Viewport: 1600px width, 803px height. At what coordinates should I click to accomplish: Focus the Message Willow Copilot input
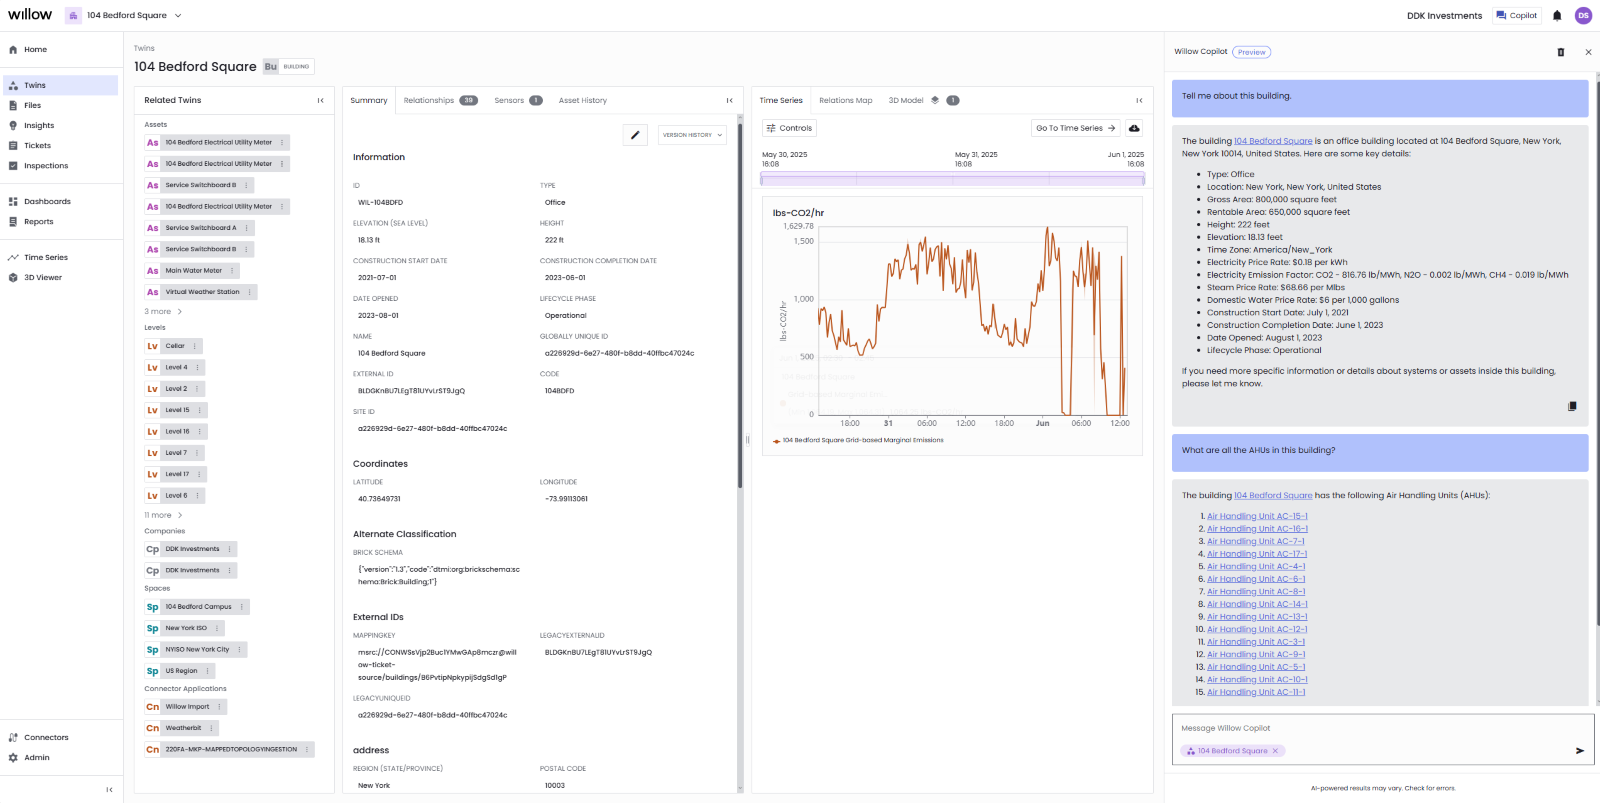click(x=1383, y=728)
